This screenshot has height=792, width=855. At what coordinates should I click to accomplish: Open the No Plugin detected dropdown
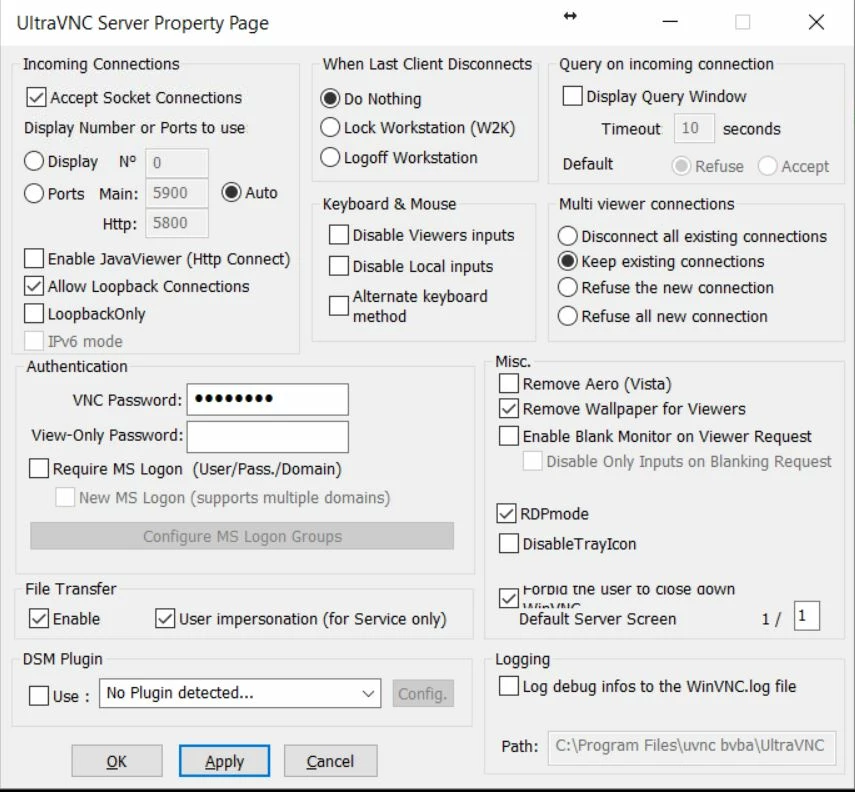[x=240, y=693]
